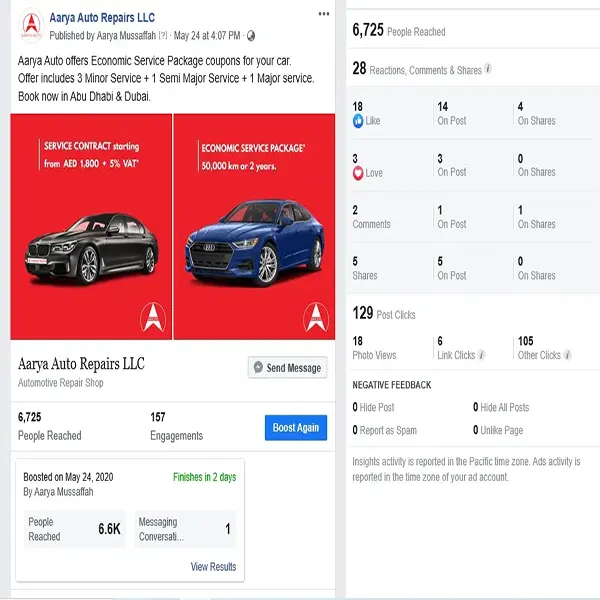Open the post options three-dot menu
The height and width of the screenshot is (600, 600).
(323, 14)
